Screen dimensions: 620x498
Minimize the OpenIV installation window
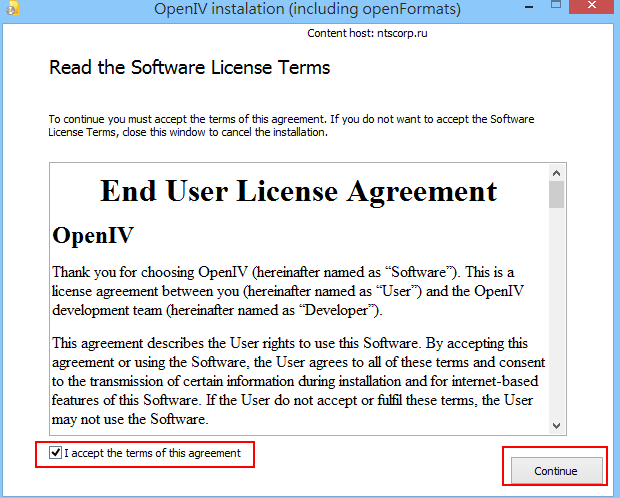[x=529, y=7]
